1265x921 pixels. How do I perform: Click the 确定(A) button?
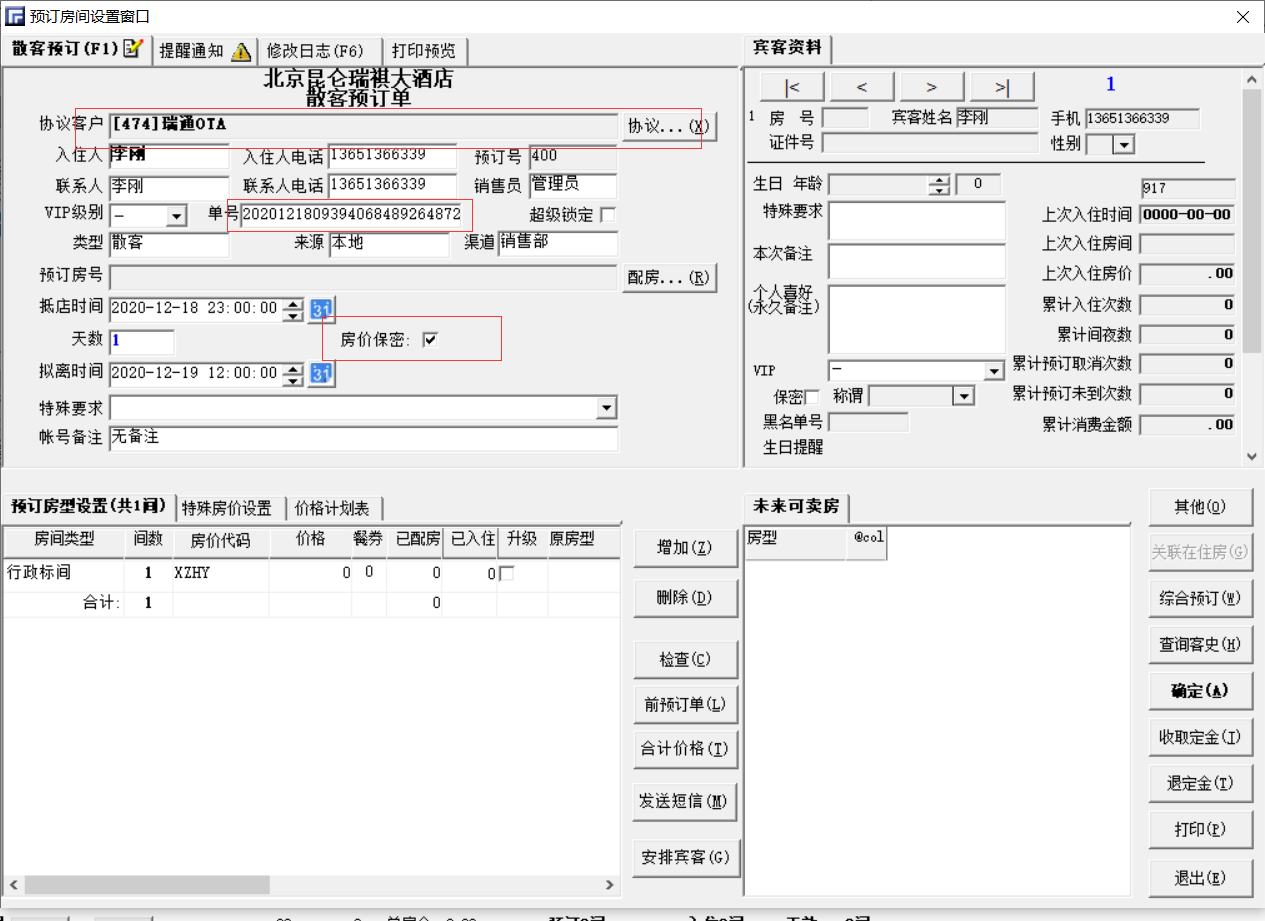point(1200,691)
